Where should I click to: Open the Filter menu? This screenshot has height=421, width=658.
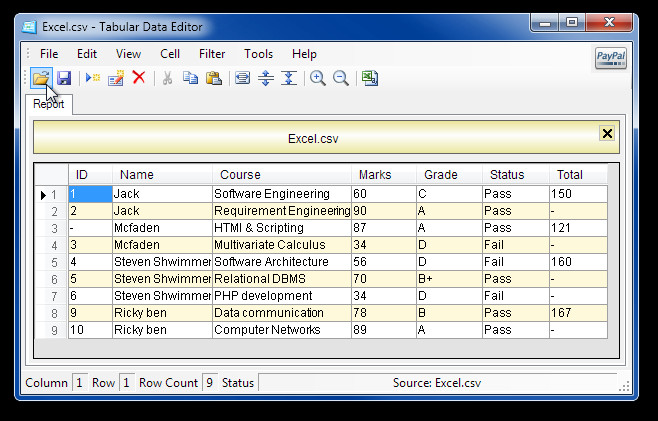[x=212, y=54]
